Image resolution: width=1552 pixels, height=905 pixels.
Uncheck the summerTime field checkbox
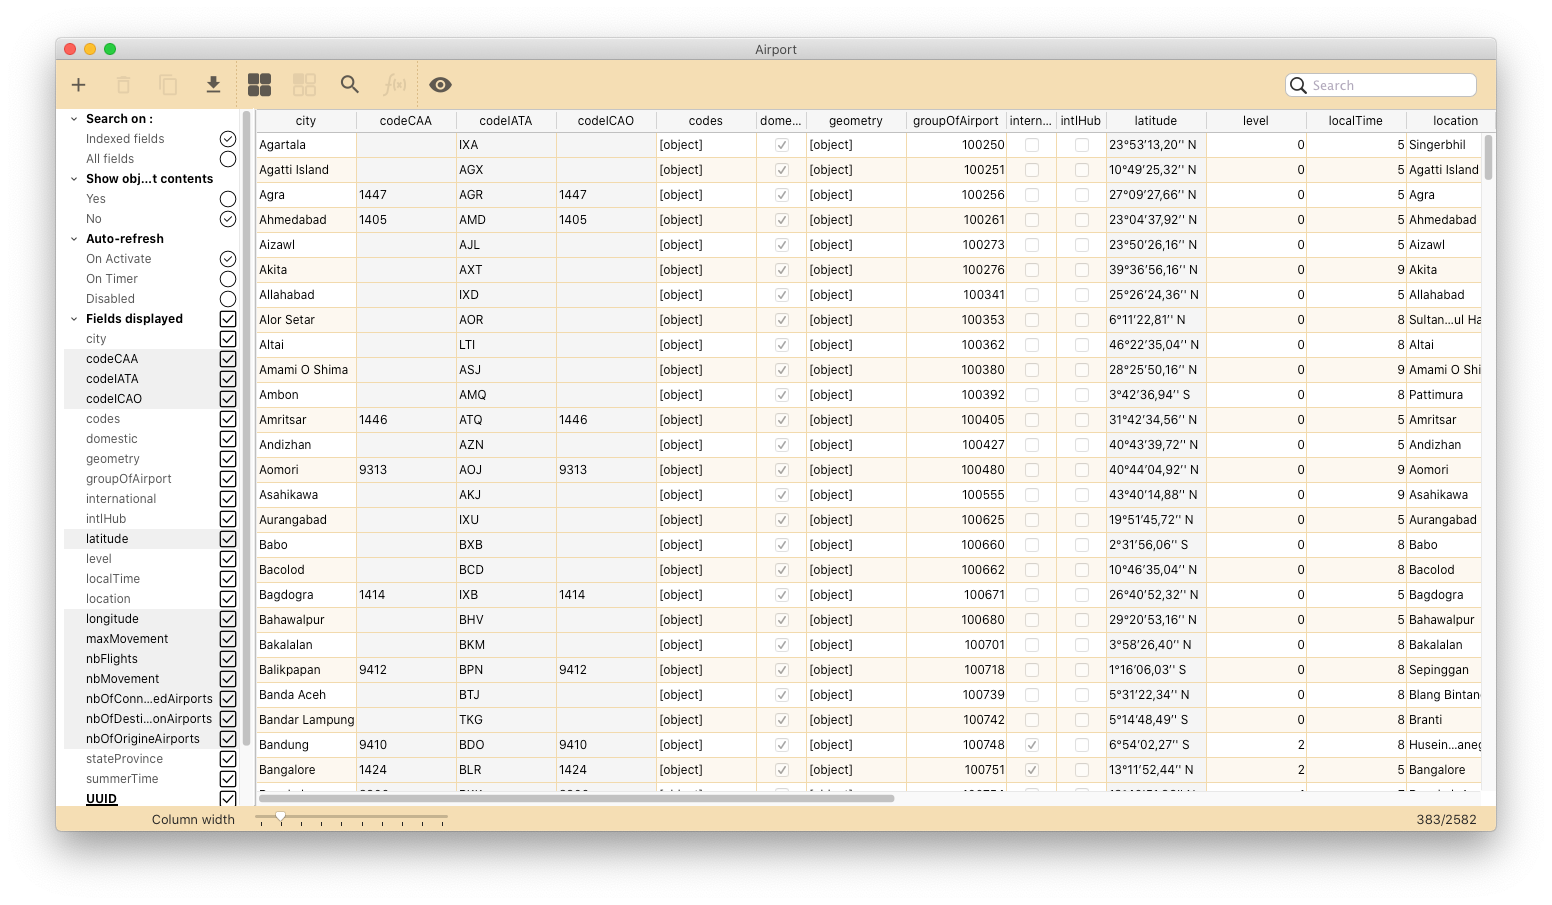tap(228, 779)
